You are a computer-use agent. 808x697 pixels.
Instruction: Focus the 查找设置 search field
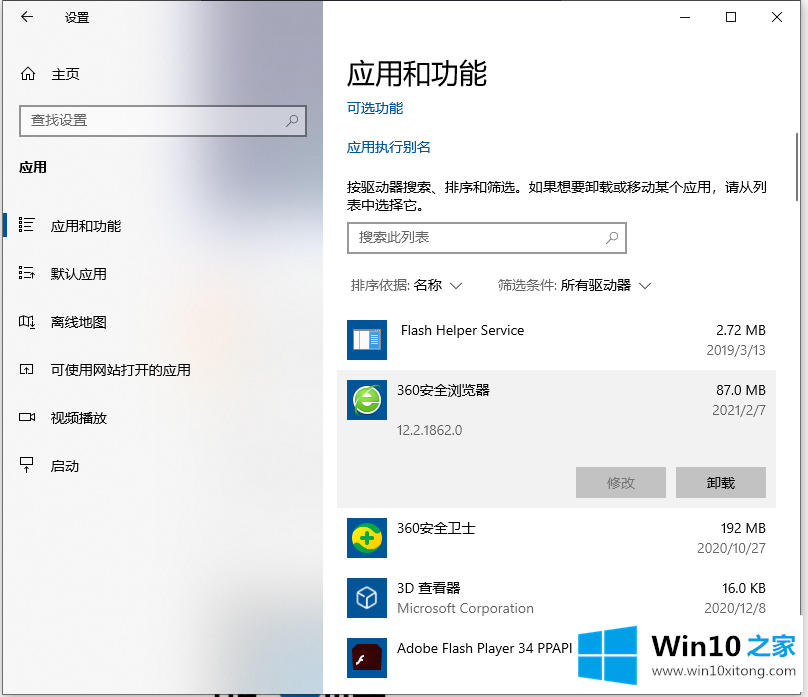(163, 121)
